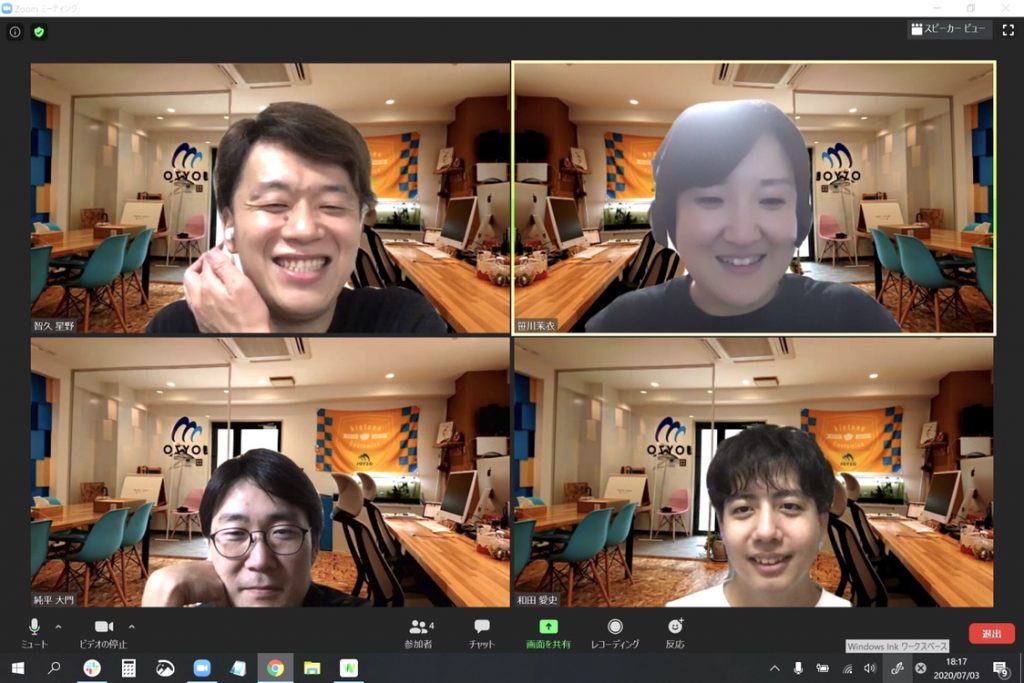Open Chrome from the Windows taskbar
Image resolution: width=1024 pixels, height=683 pixels.
pos(275,668)
